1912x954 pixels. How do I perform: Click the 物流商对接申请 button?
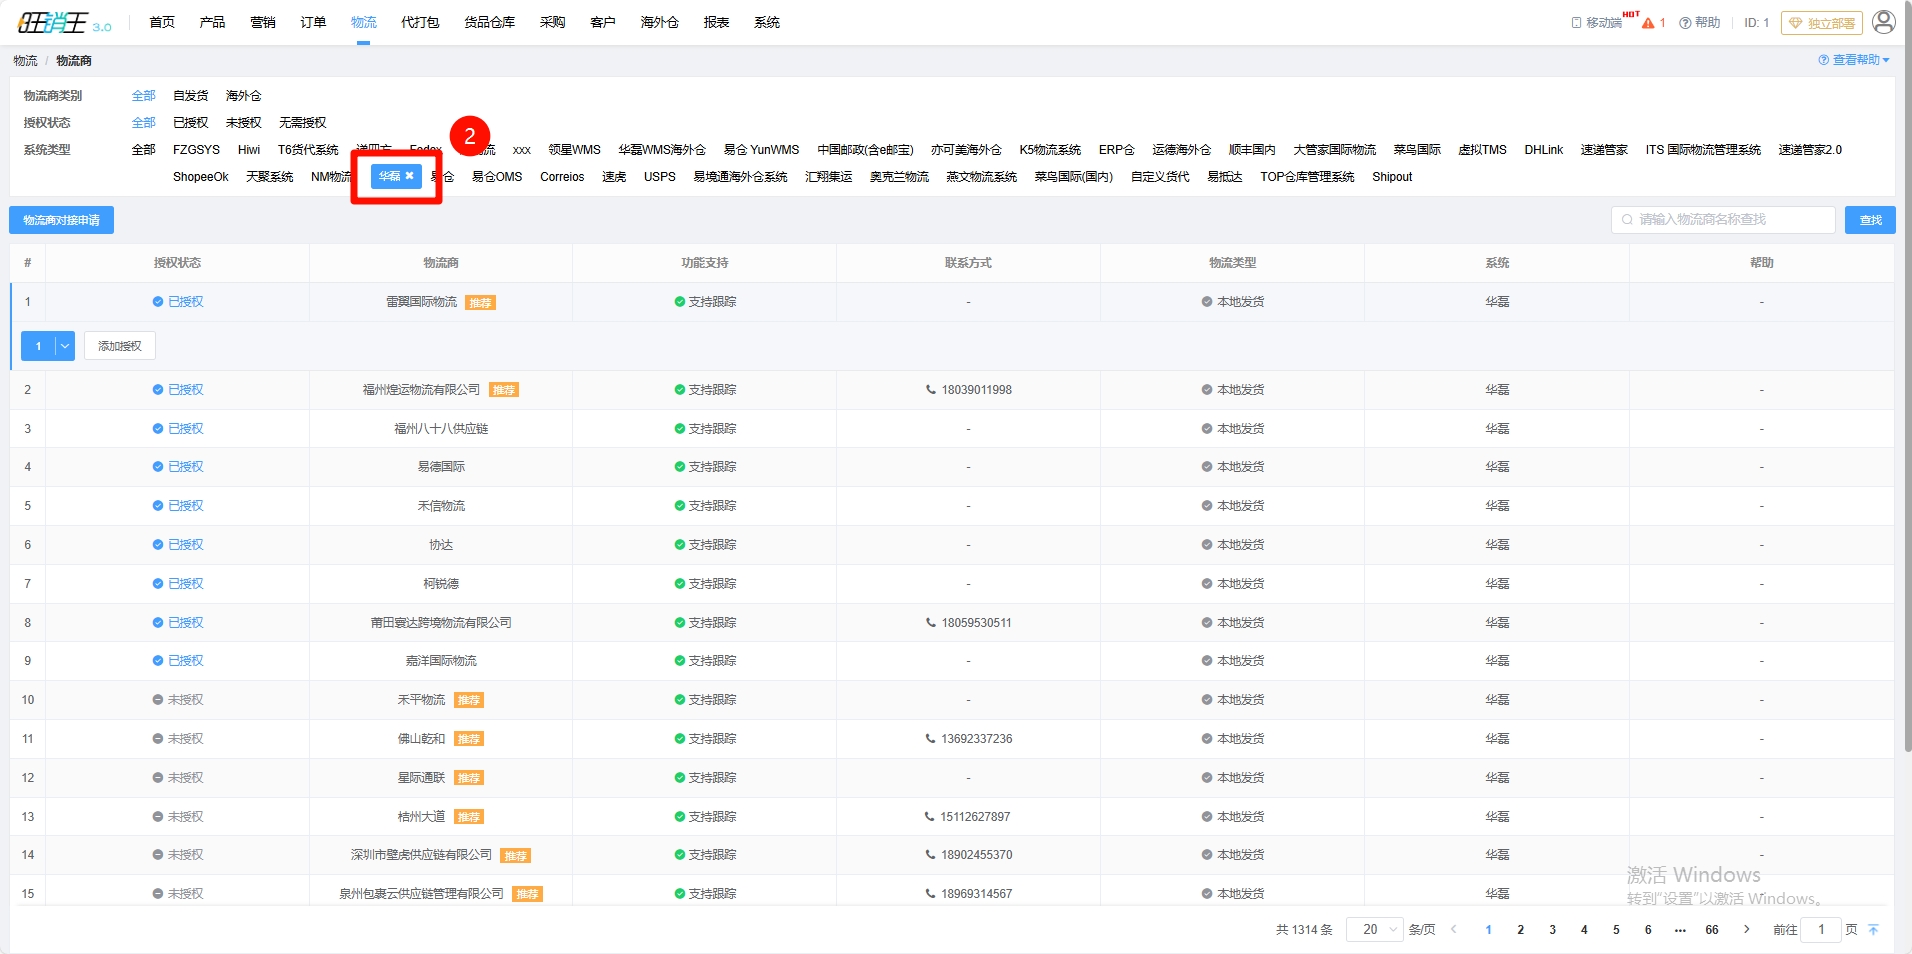coord(61,220)
